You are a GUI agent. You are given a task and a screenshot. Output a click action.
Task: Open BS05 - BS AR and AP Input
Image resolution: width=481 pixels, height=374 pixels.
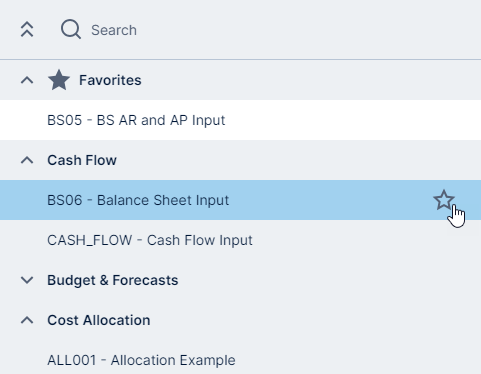tap(136, 120)
